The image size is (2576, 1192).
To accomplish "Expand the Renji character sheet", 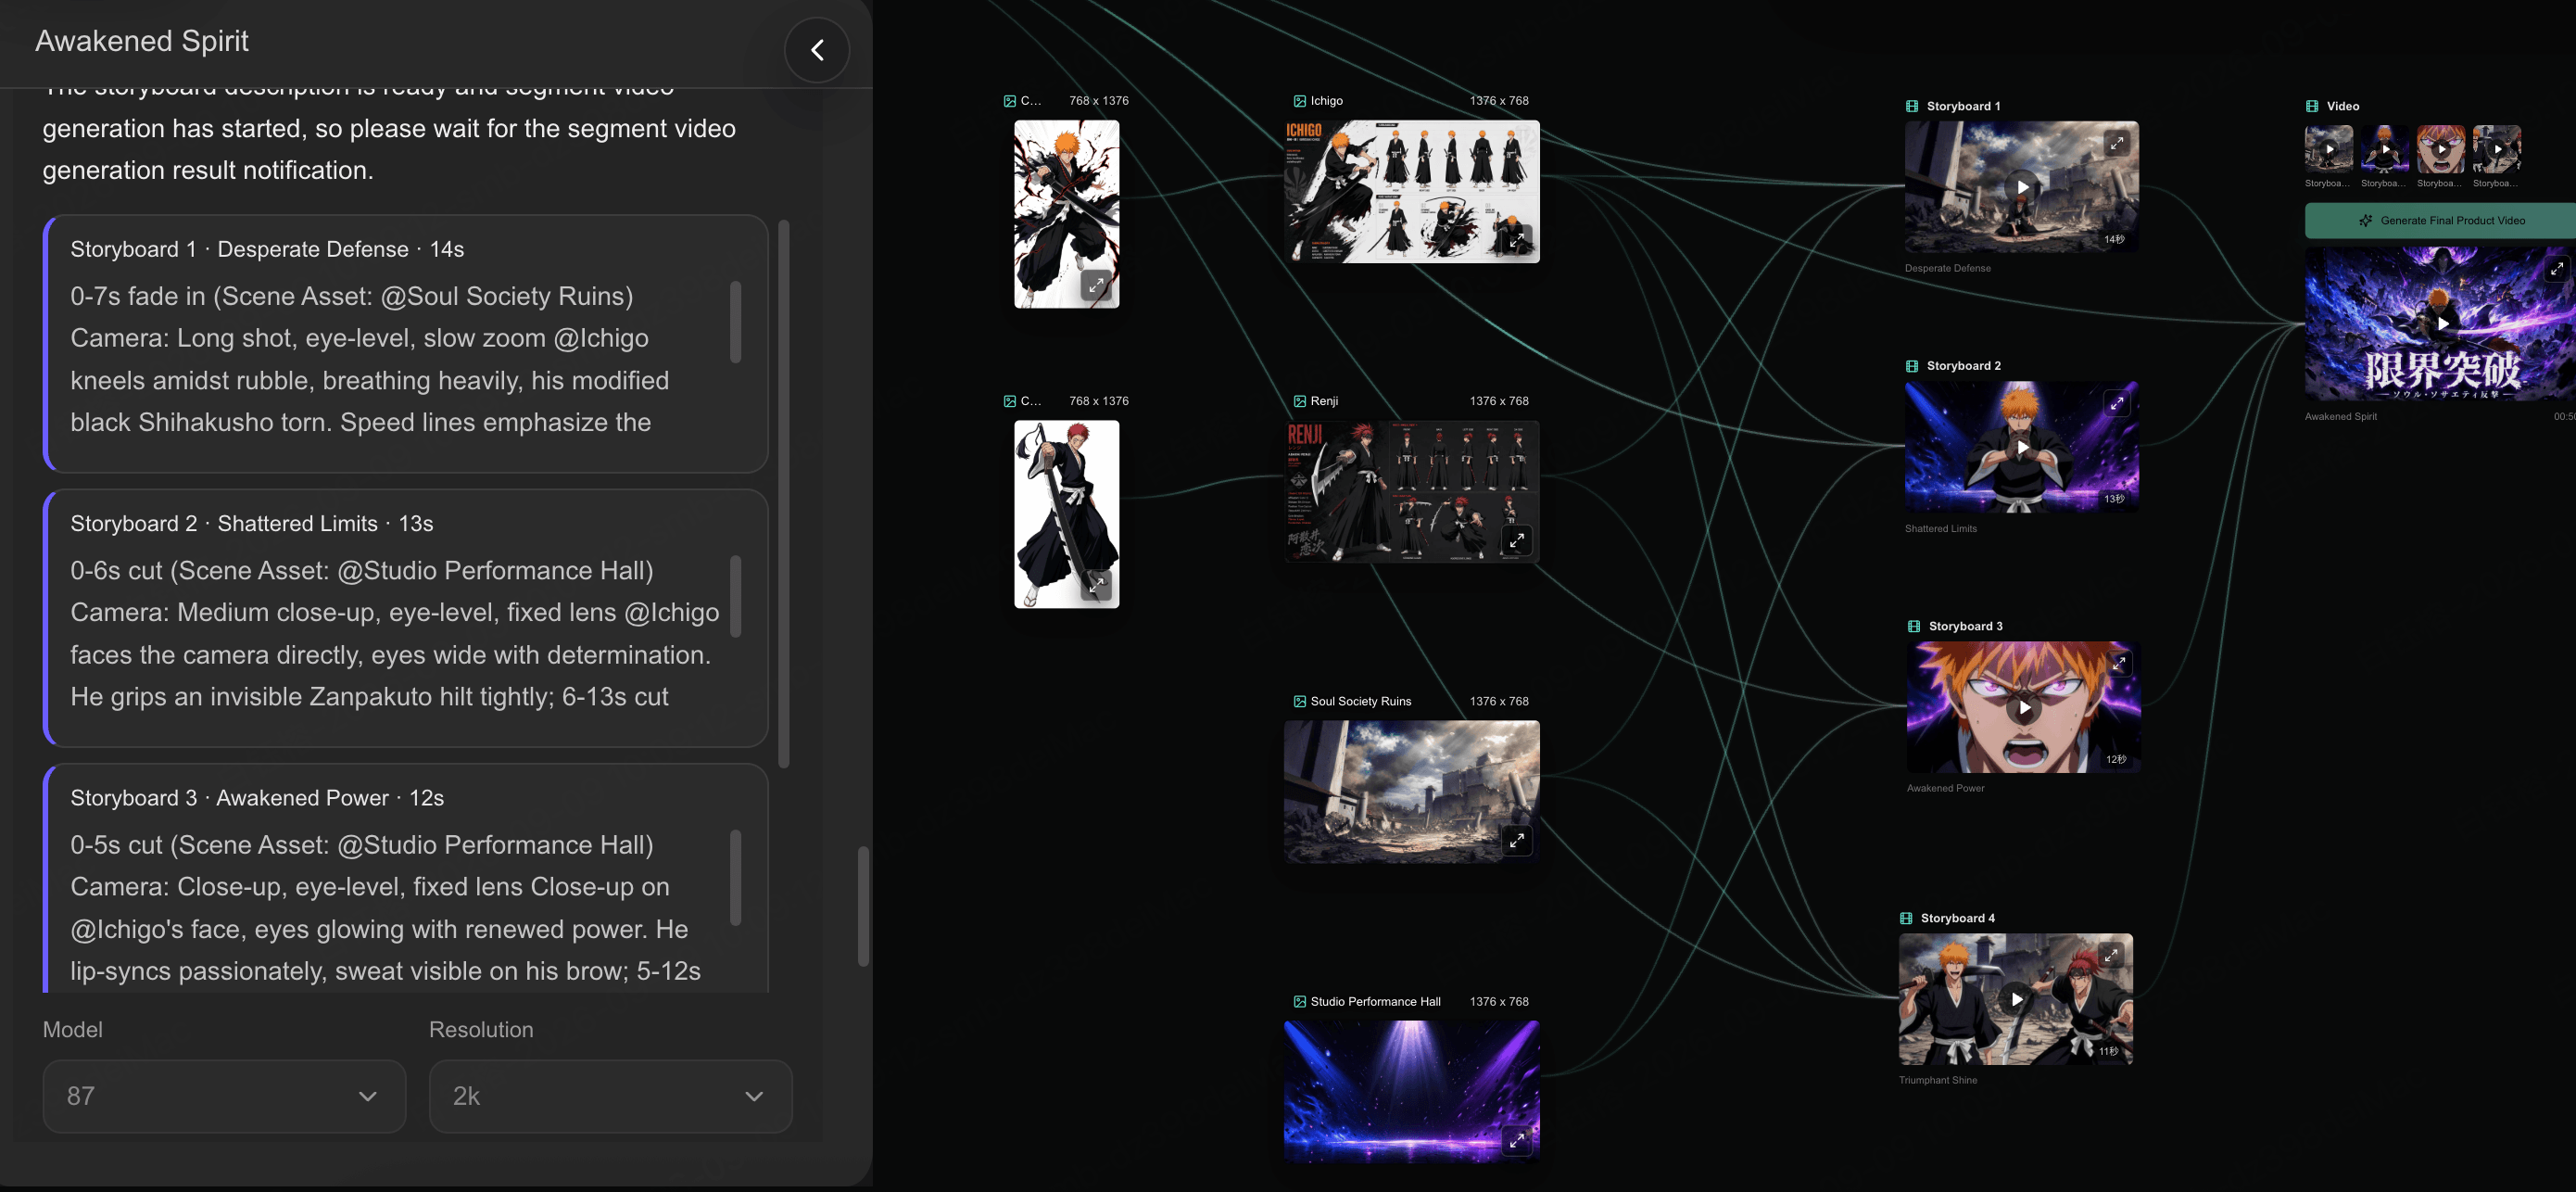I will (x=1517, y=540).
